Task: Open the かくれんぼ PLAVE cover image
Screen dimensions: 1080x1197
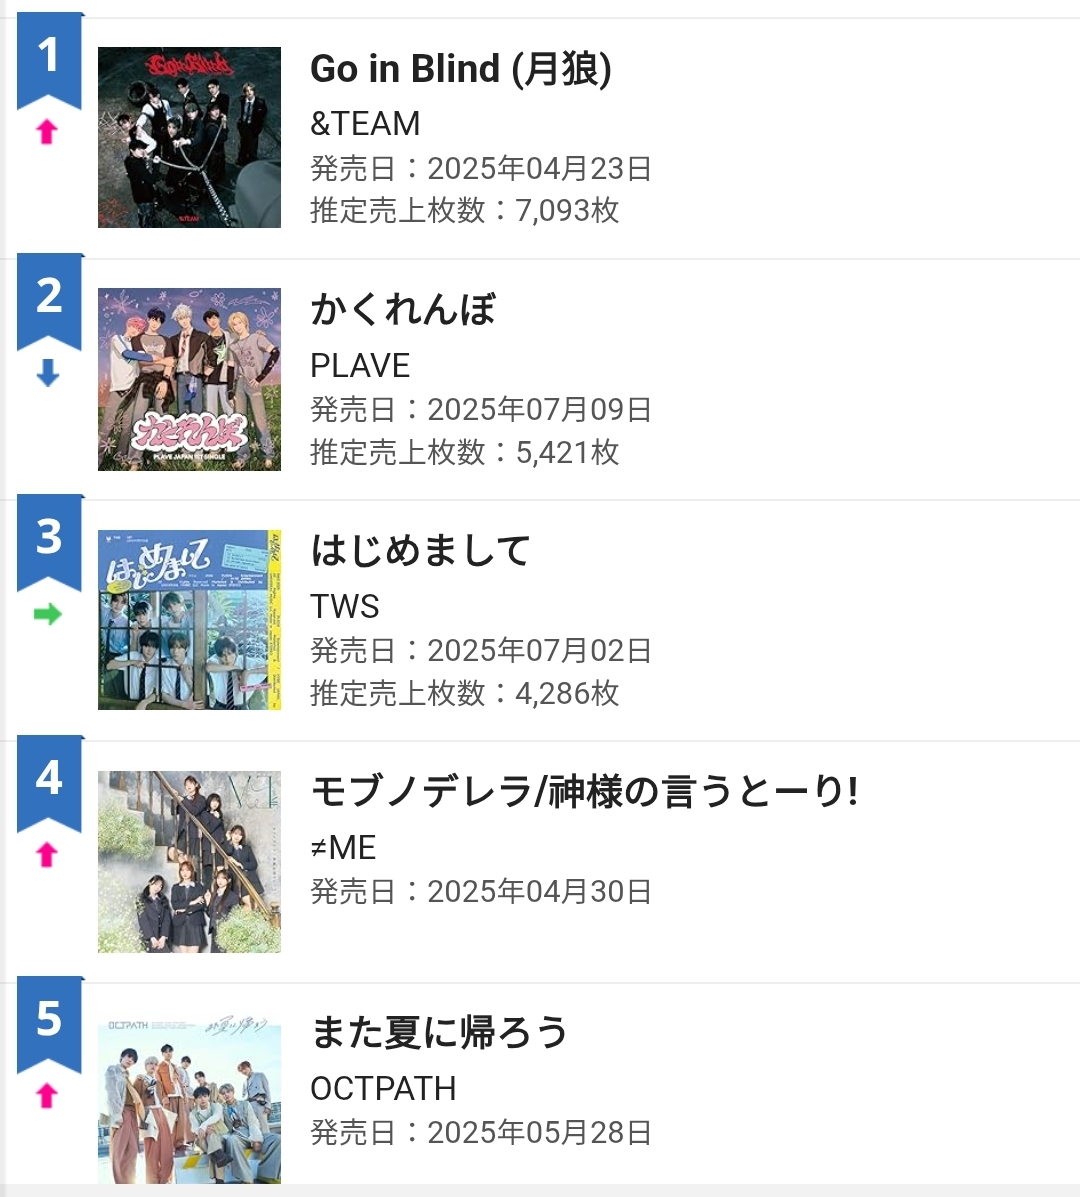Action: tap(189, 379)
